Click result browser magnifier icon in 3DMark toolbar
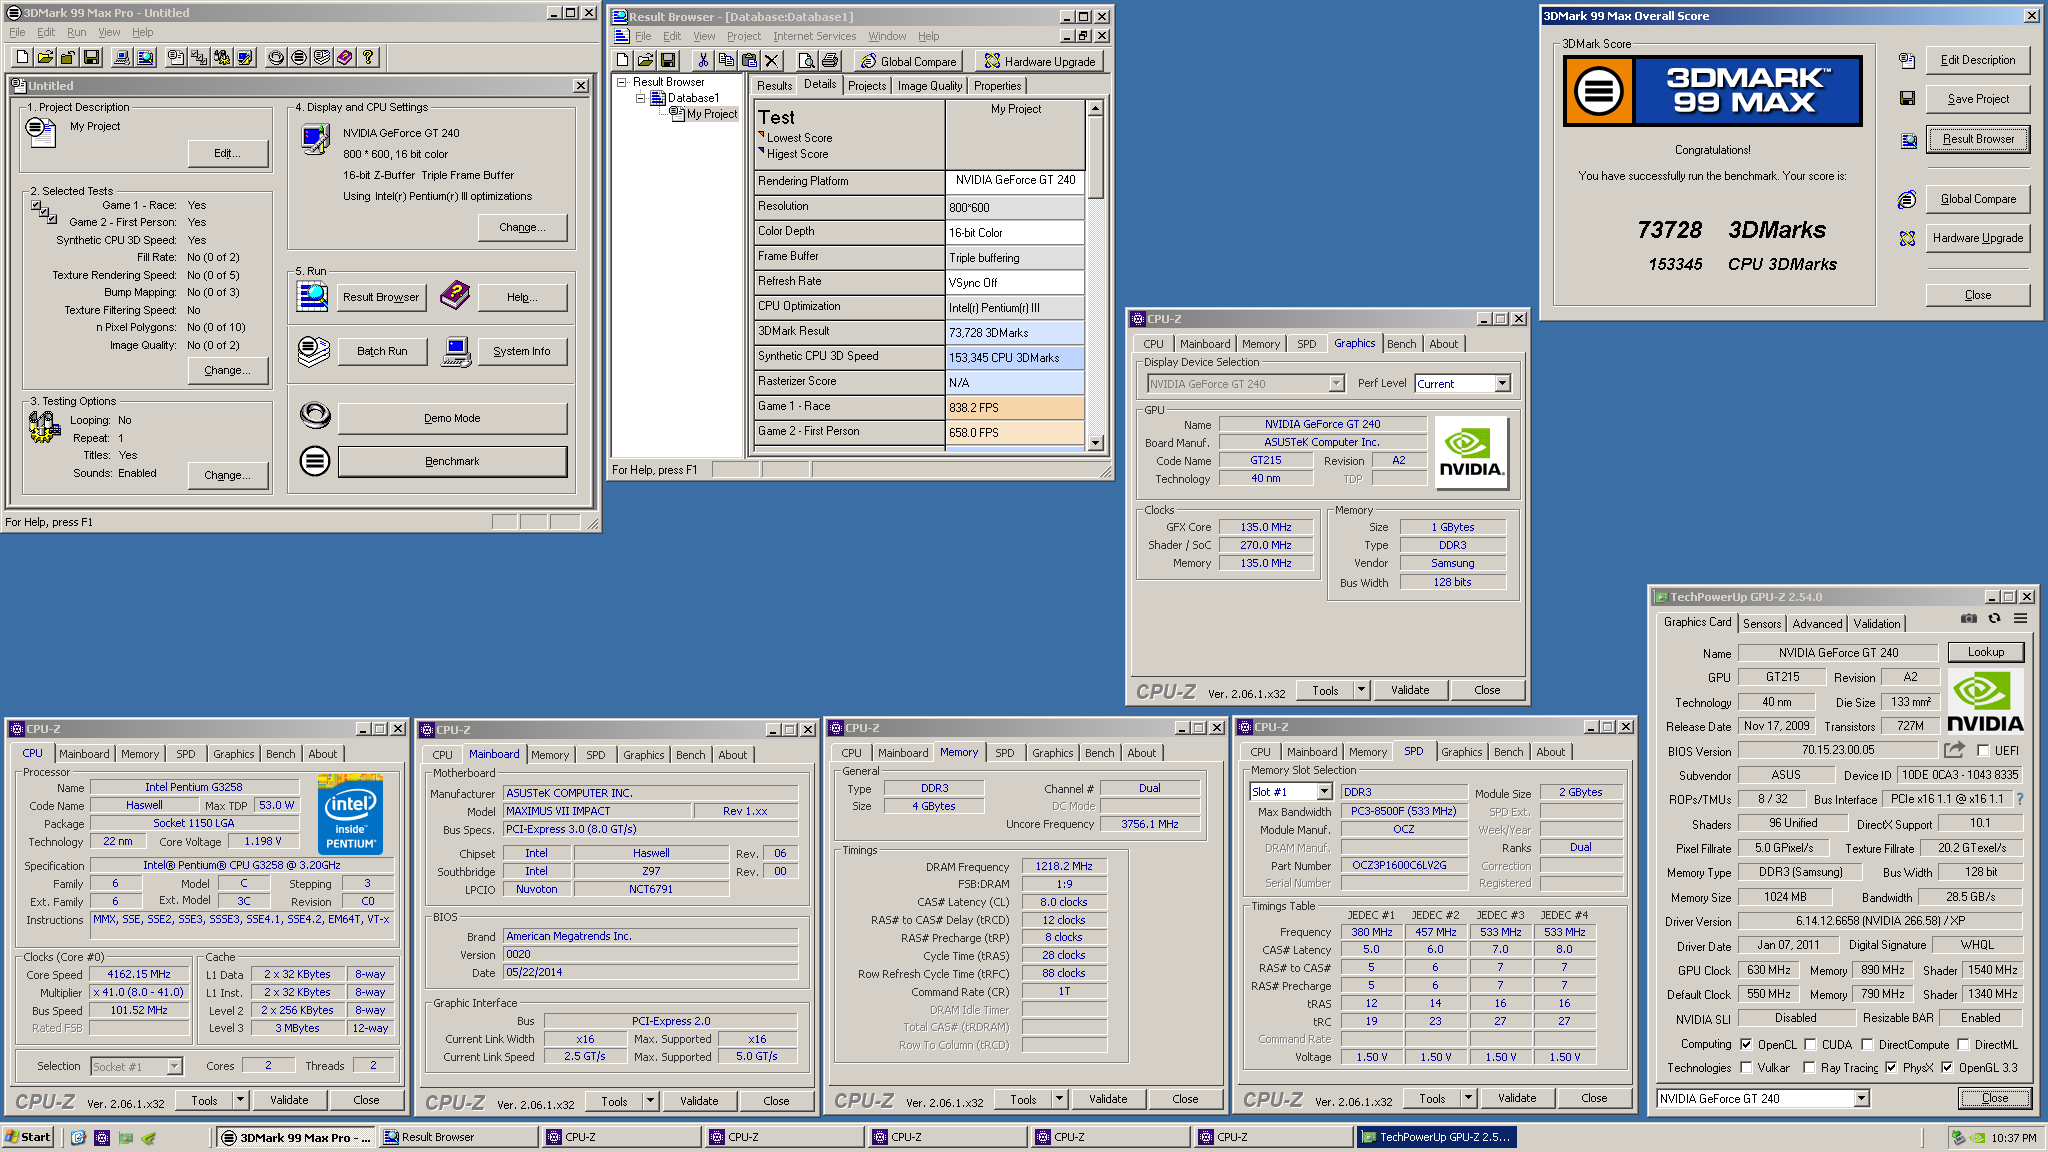 click(x=145, y=57)
